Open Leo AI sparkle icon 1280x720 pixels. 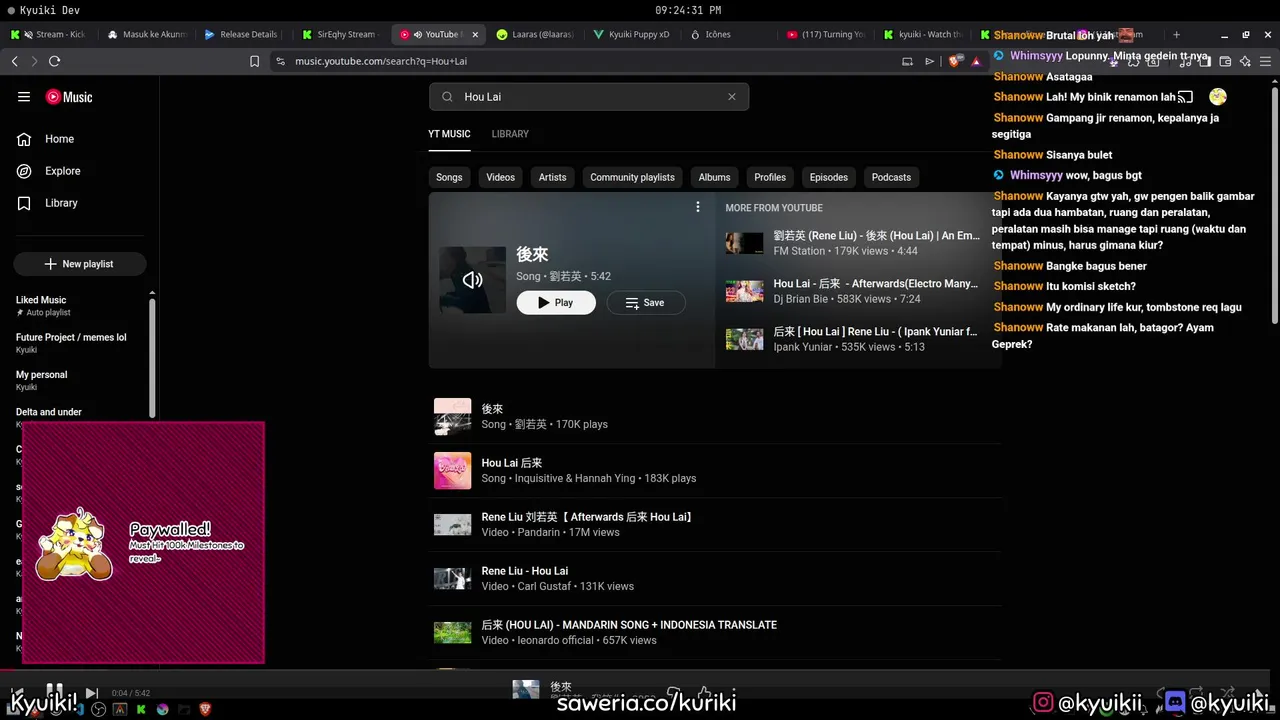1245,61
